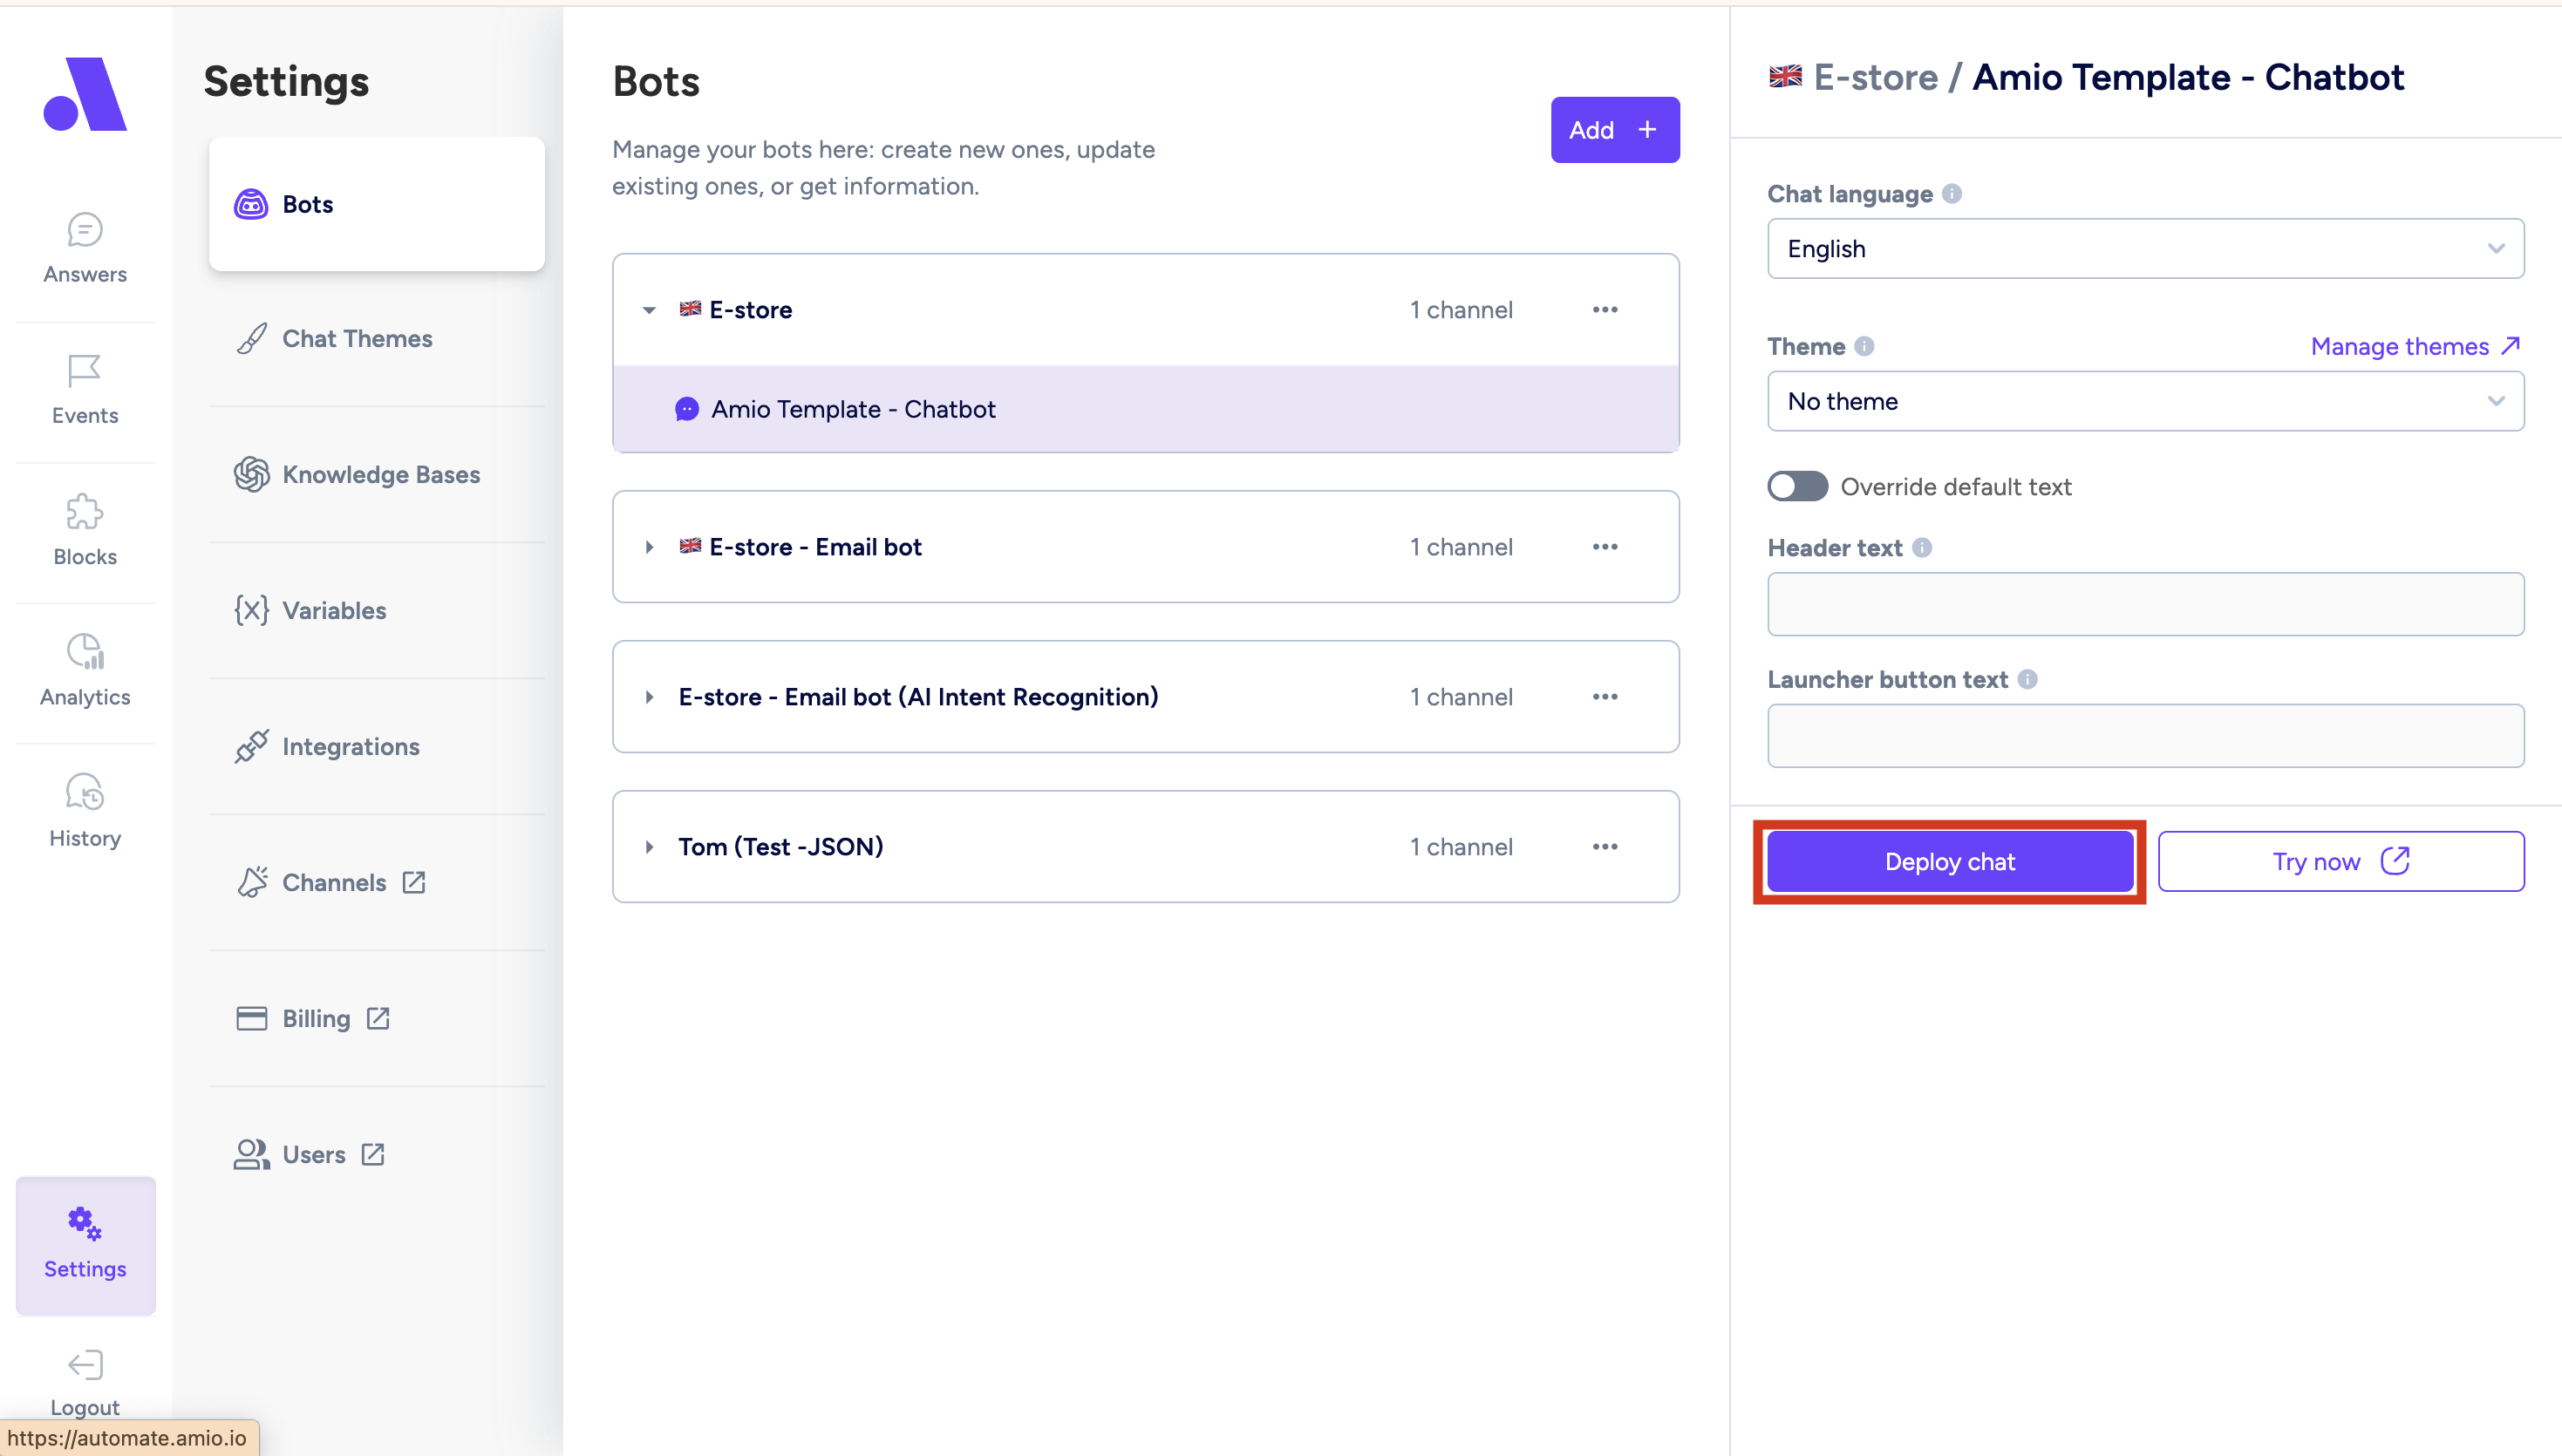2562x1456 pixels.
Task: Select Chat Themes in the settings menu
Action: click(x=357, y=339)
